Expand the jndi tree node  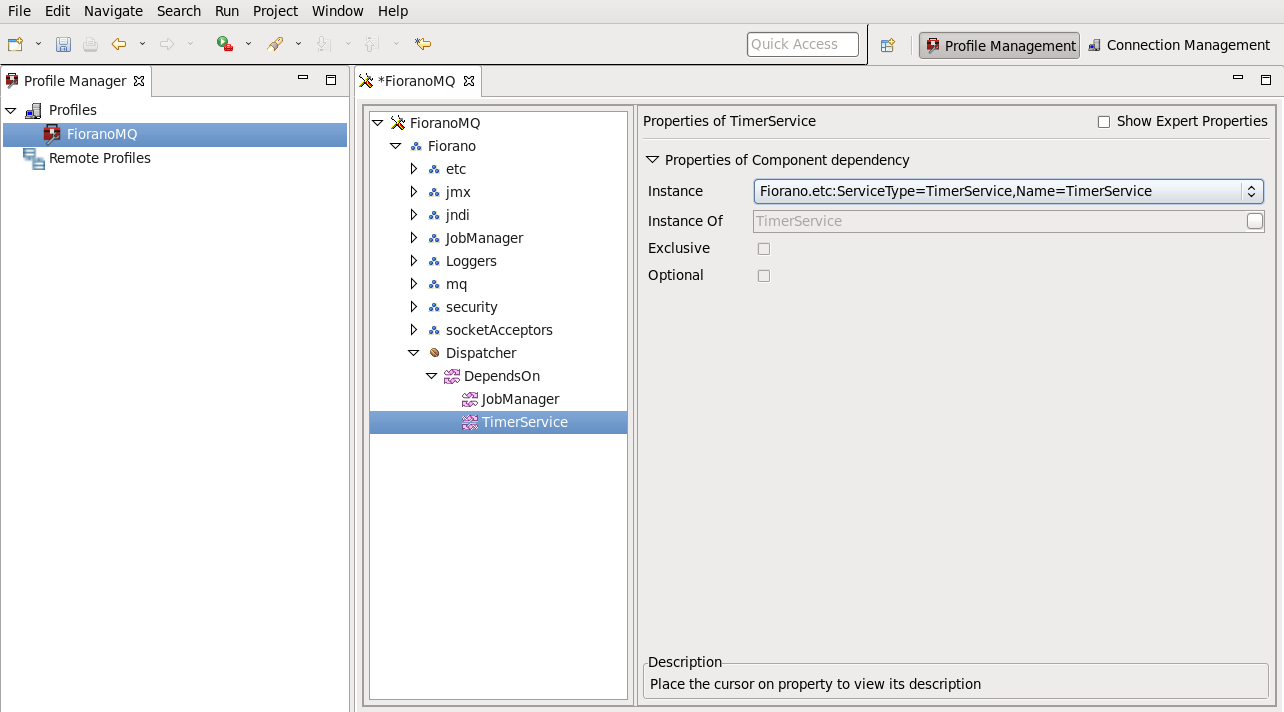coord(414,215)
